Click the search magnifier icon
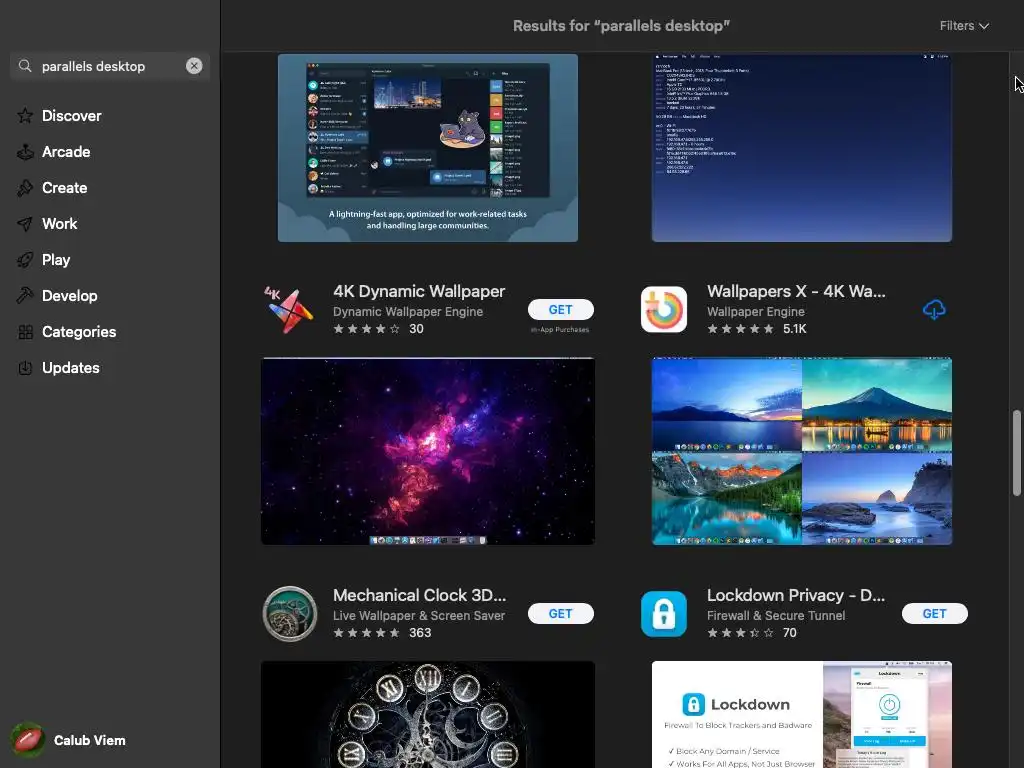Screen dimensions: 1024x768 (25, 66)
